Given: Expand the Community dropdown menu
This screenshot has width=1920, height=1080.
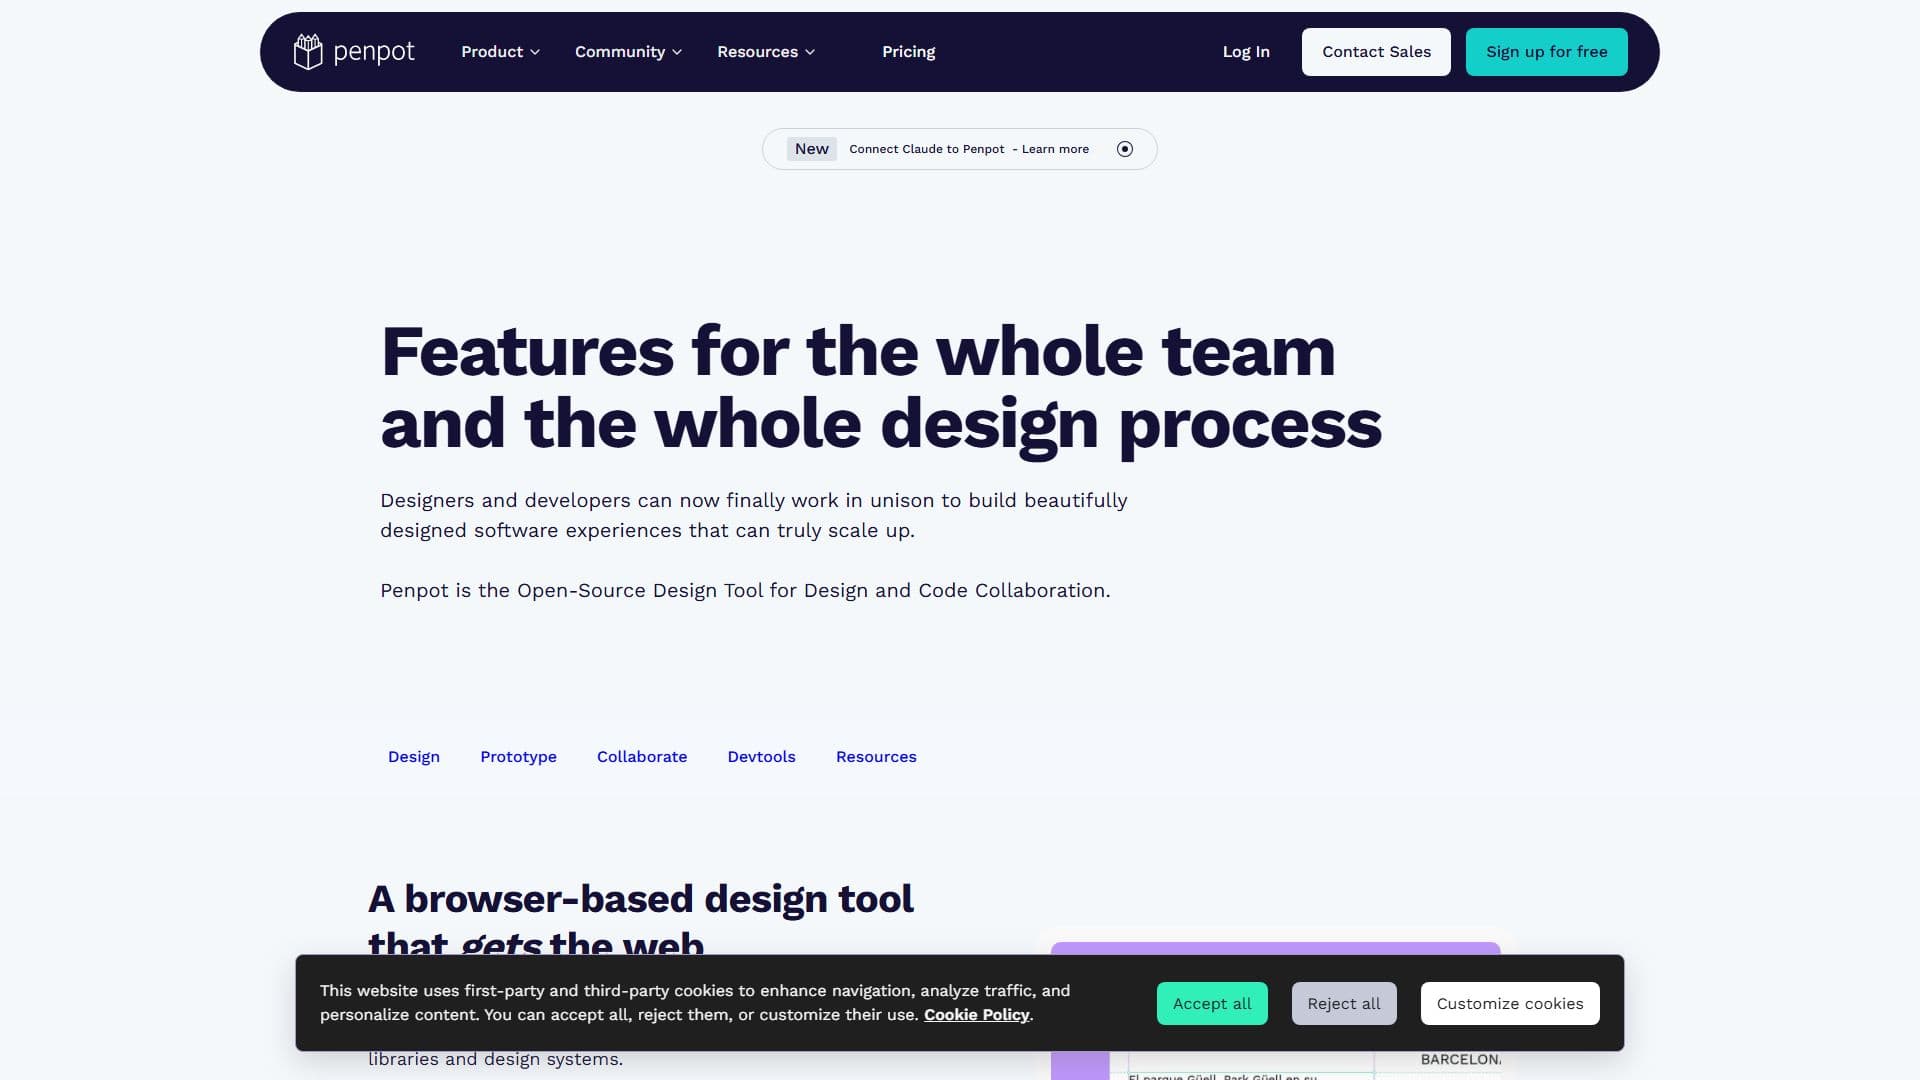Looking at the screenshot, I should (628, 52).
